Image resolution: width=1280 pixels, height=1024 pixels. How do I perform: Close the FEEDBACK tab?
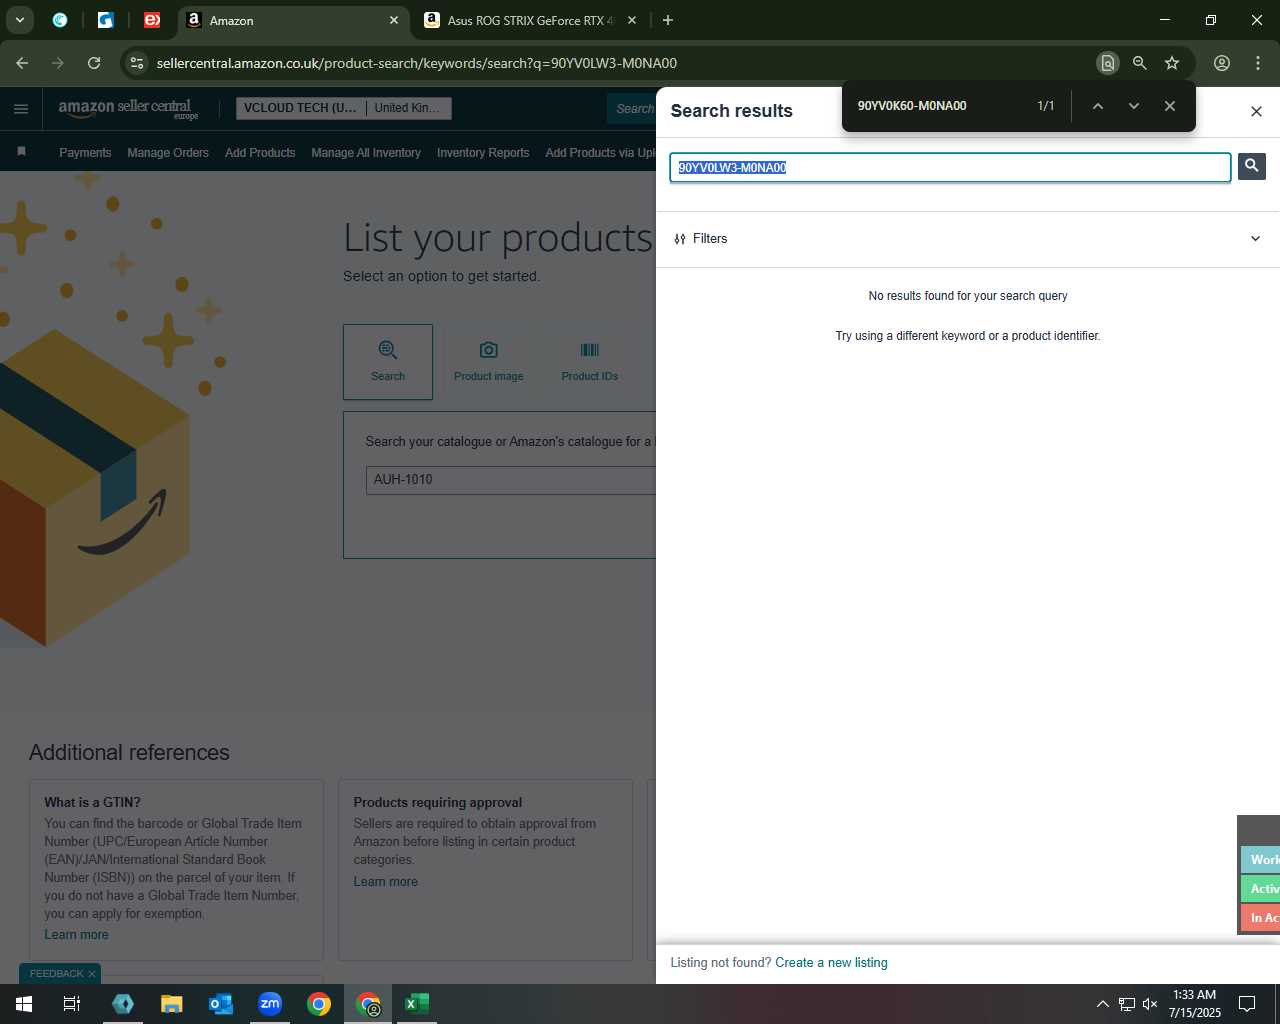pos(92,974)
